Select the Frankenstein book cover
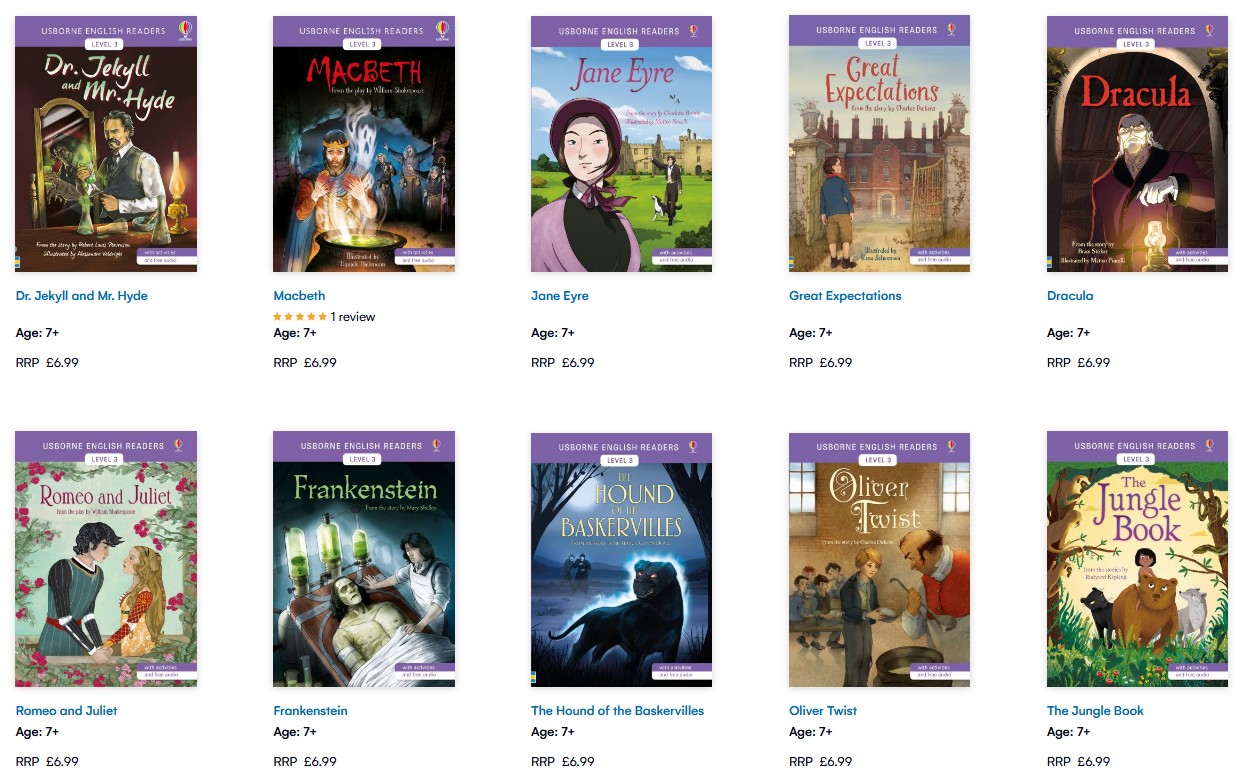 click(364, 559)
